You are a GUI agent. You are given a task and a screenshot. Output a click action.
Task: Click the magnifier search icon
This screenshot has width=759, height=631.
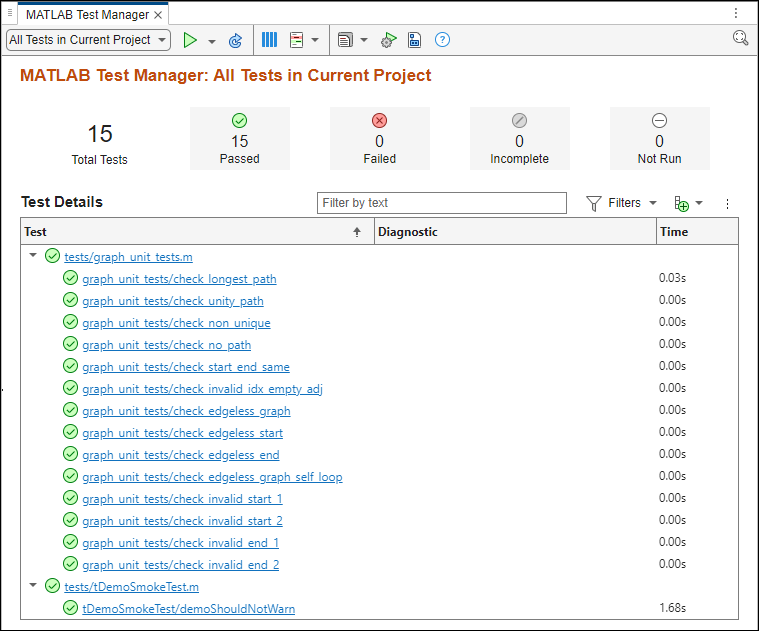point(741,38)
